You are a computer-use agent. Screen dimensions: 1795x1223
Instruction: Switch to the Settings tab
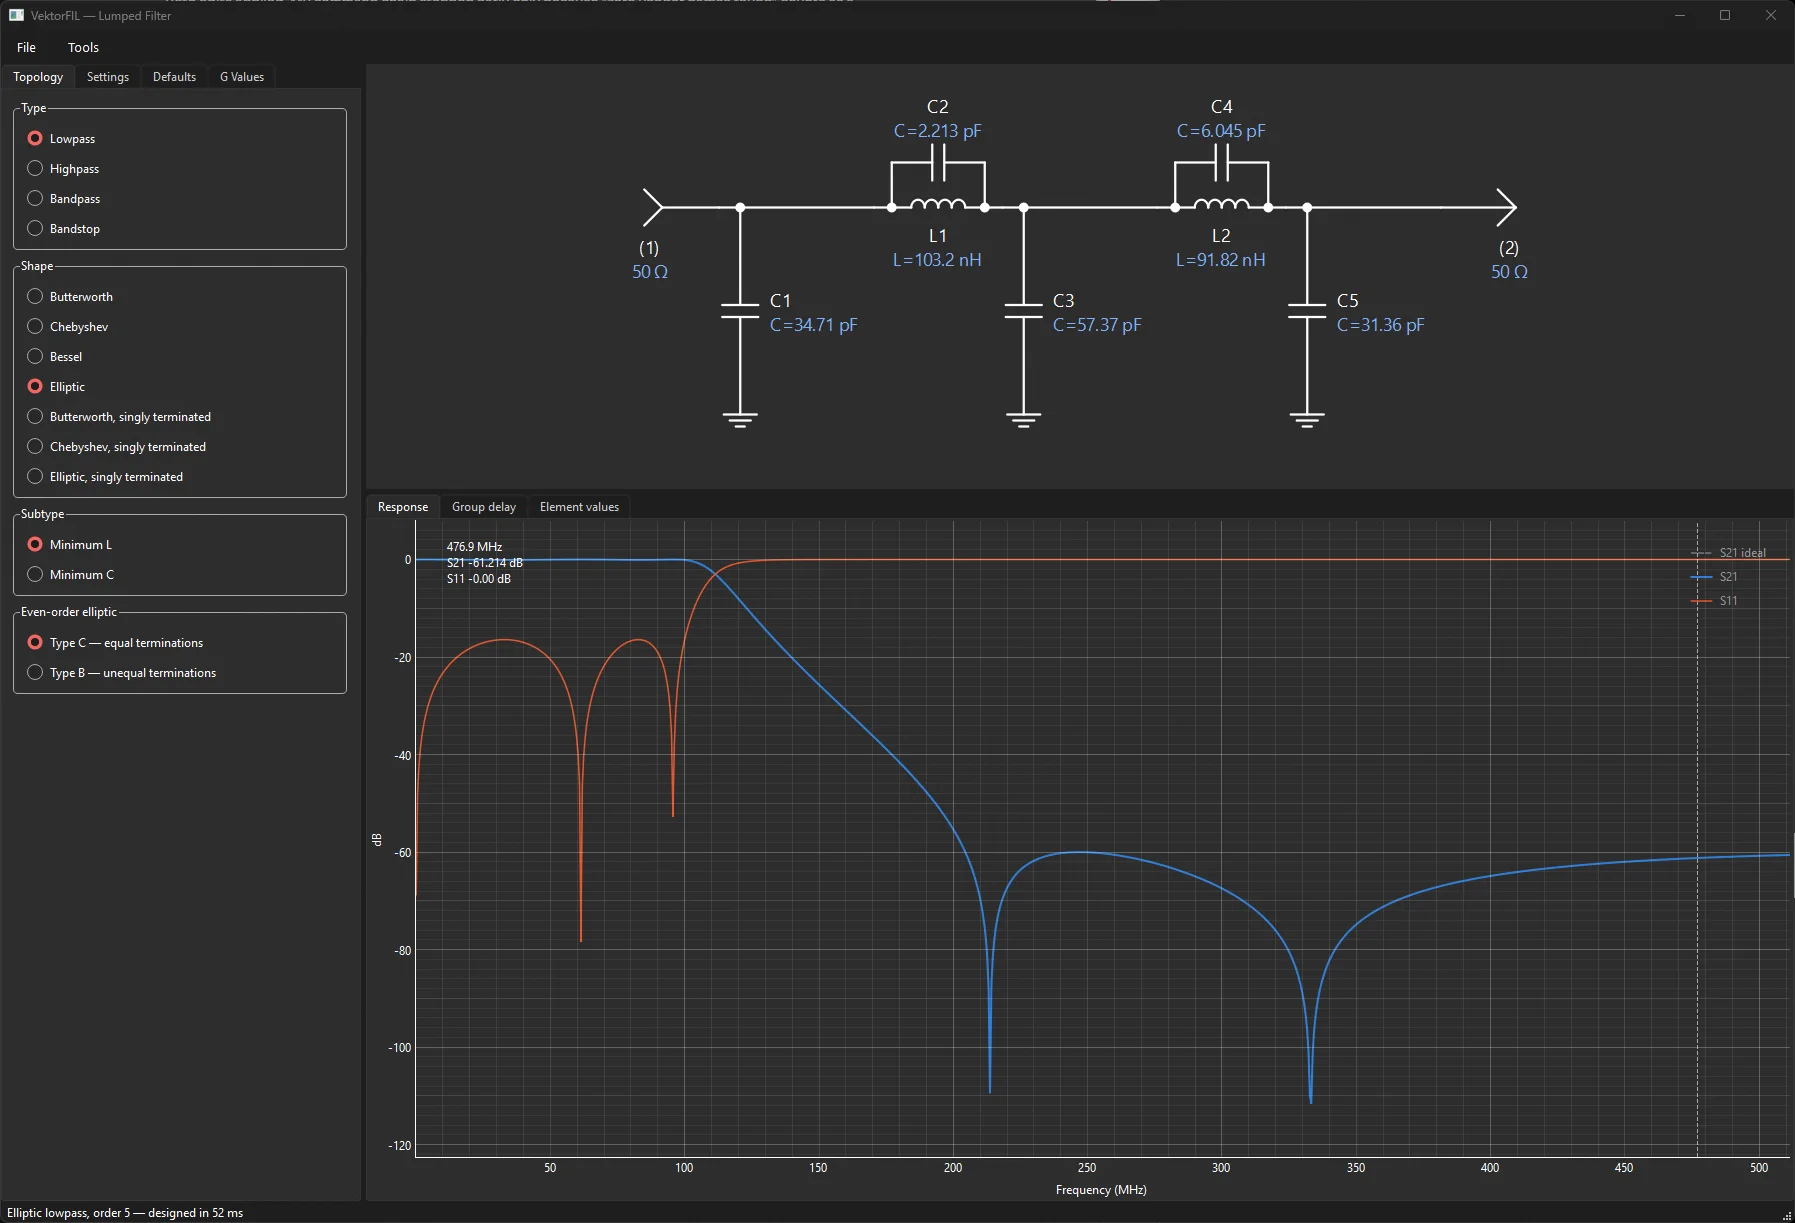(x=108, y=77)
